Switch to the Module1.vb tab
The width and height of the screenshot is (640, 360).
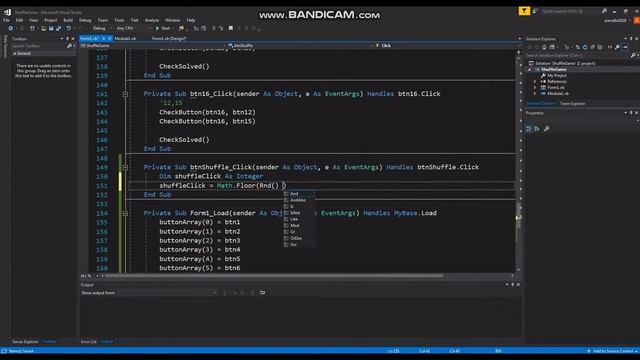tap(125, 38)
